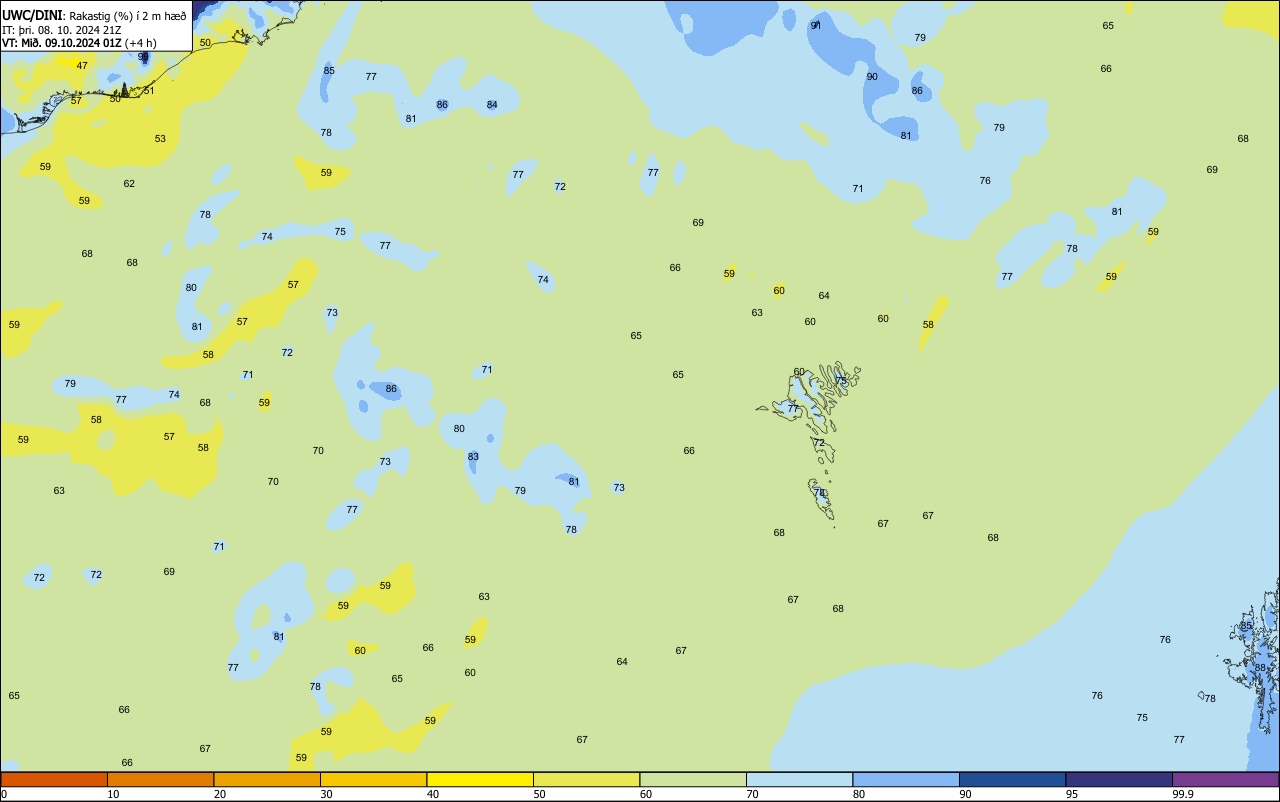Pick the purple legend swatch above 99.9
This screenshot has height=802, width=1280.
coord(1225,779)
